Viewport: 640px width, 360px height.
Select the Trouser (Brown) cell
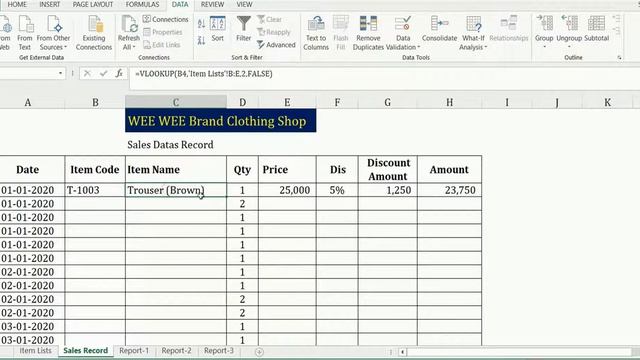pos(176,190)
